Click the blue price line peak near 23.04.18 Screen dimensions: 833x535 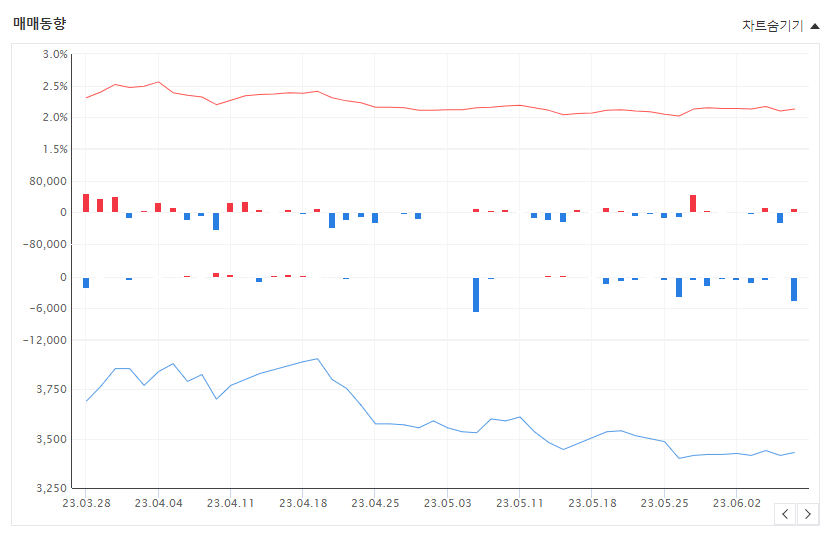pos(317,359)
